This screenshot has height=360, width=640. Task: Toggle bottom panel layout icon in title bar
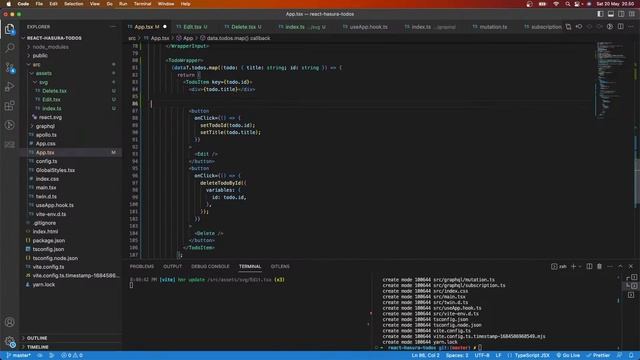[611, 14]
